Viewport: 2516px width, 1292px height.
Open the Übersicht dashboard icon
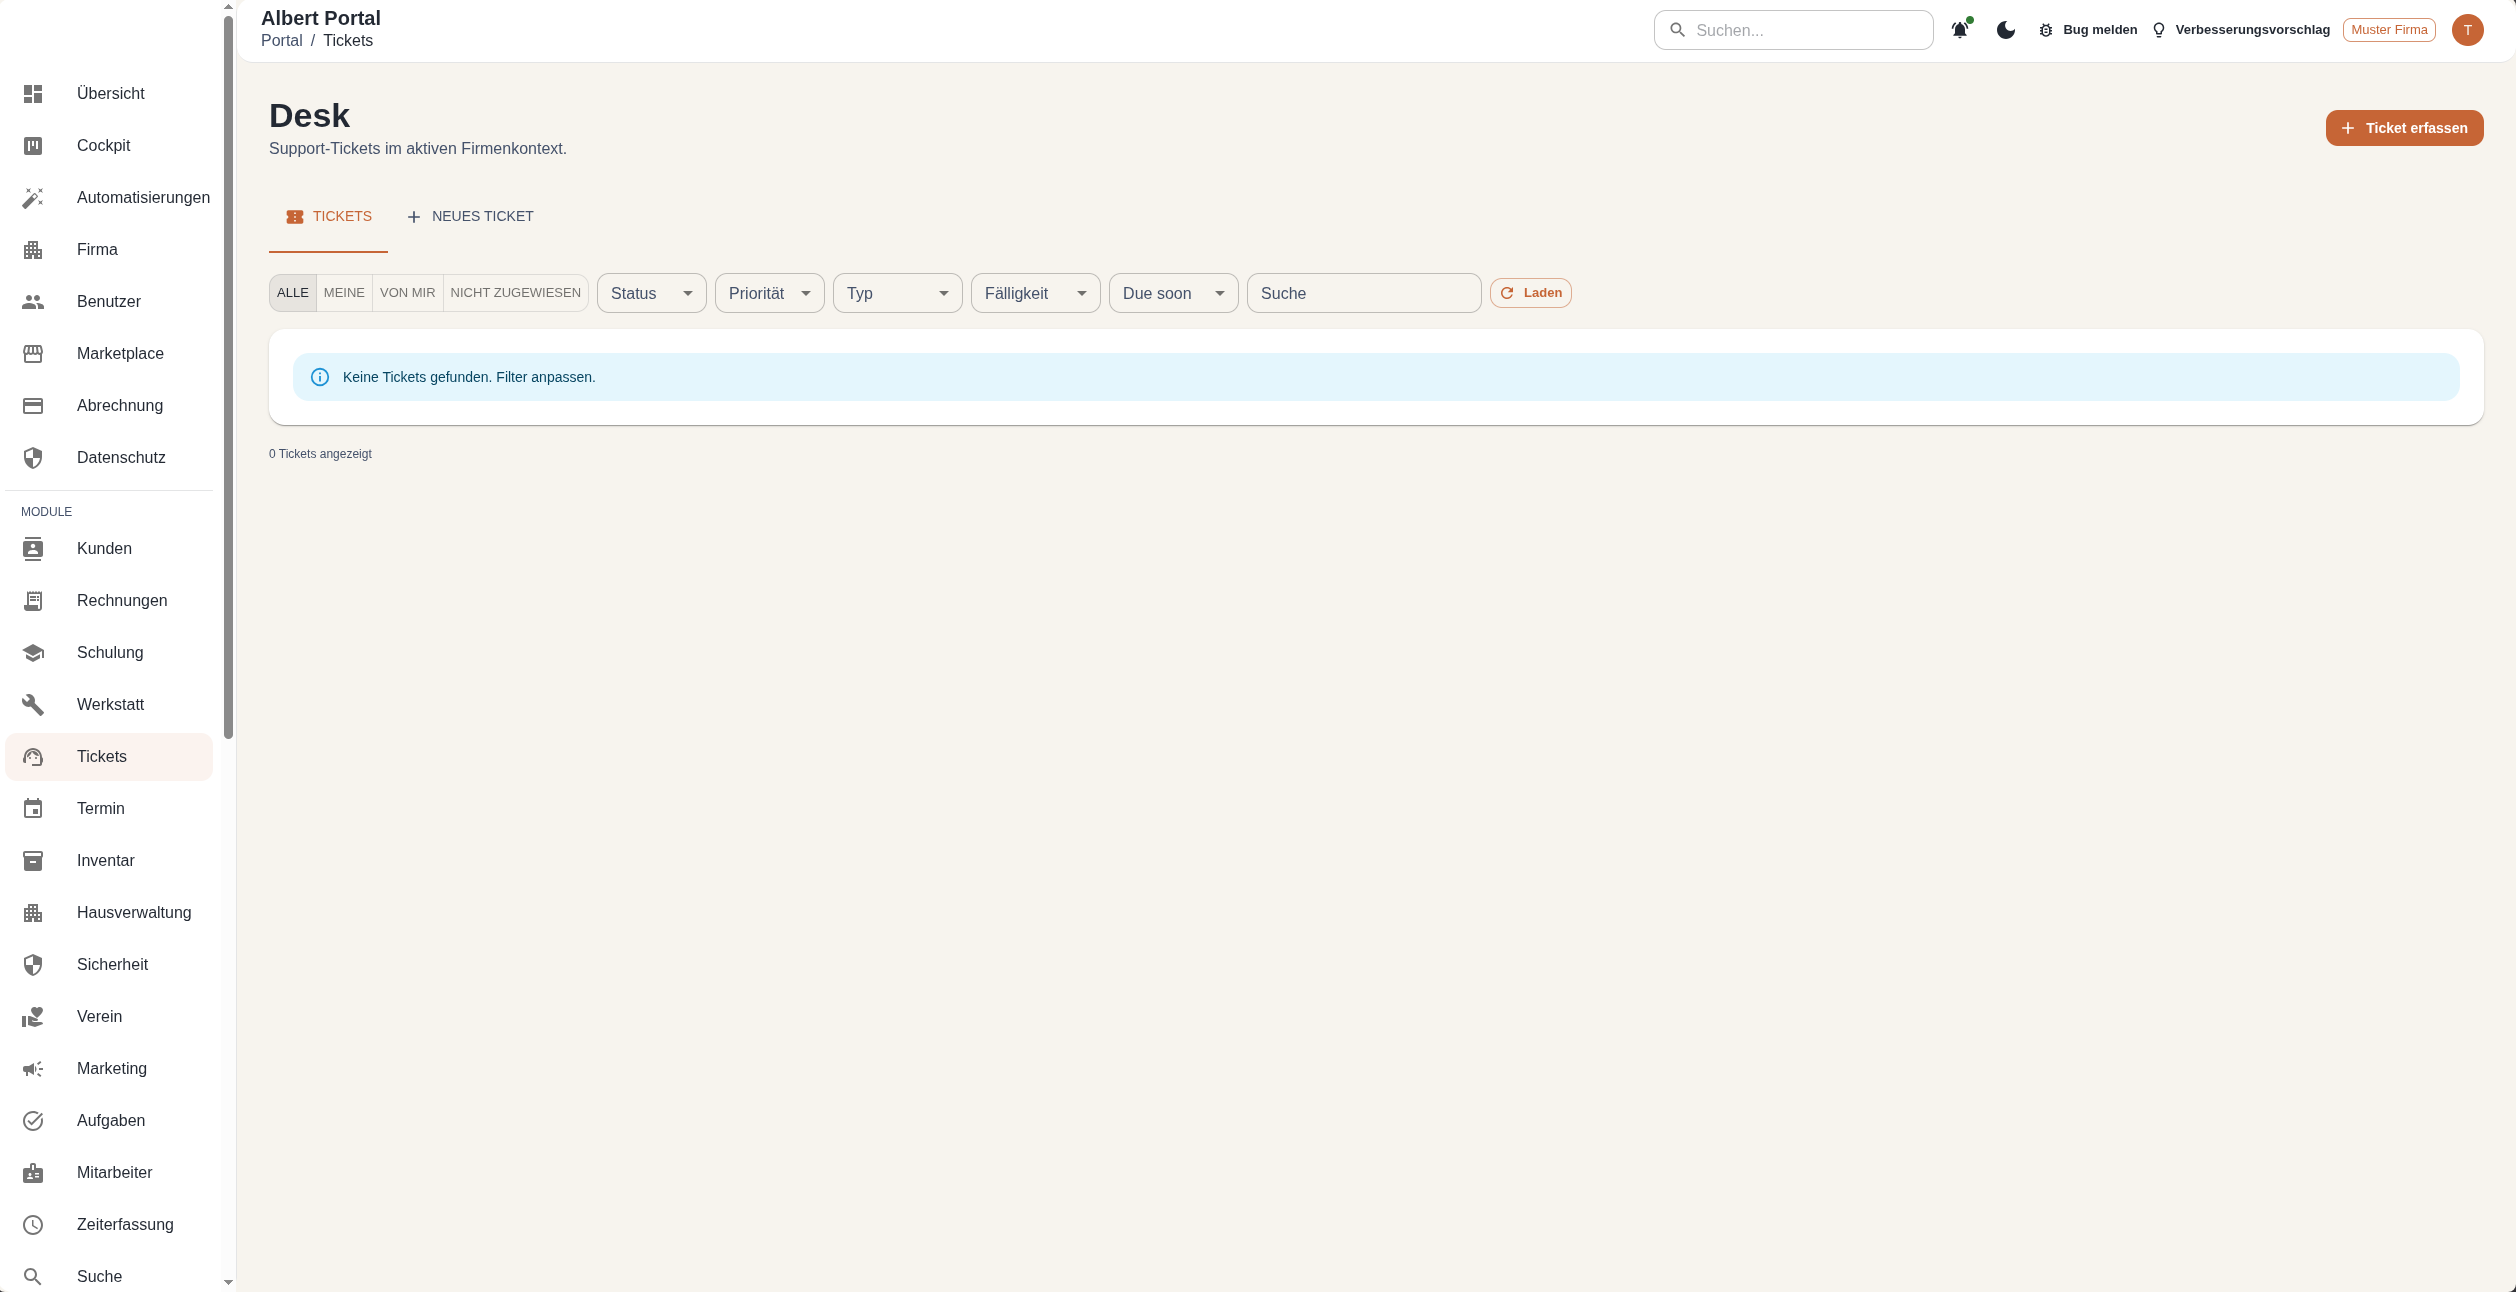pyautogui.click(x=33, y=94)
